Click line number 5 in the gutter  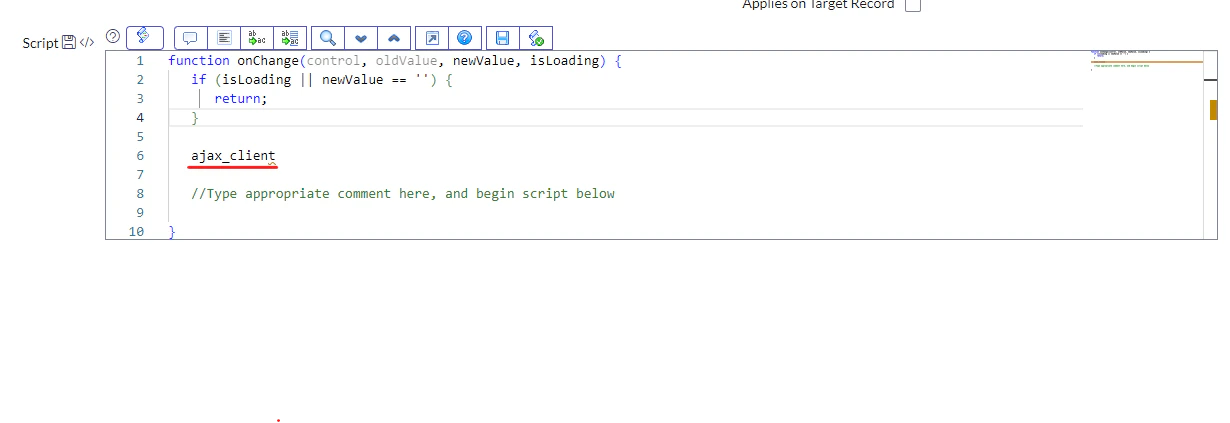tap(140, 137)
